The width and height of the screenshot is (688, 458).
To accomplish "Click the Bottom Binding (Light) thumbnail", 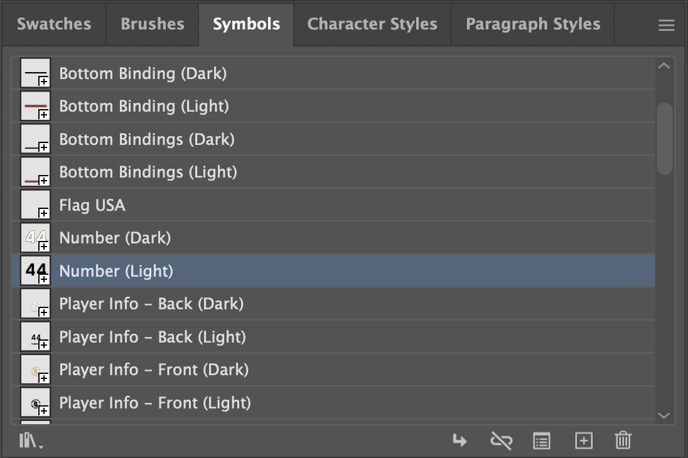I will point(36,106).
